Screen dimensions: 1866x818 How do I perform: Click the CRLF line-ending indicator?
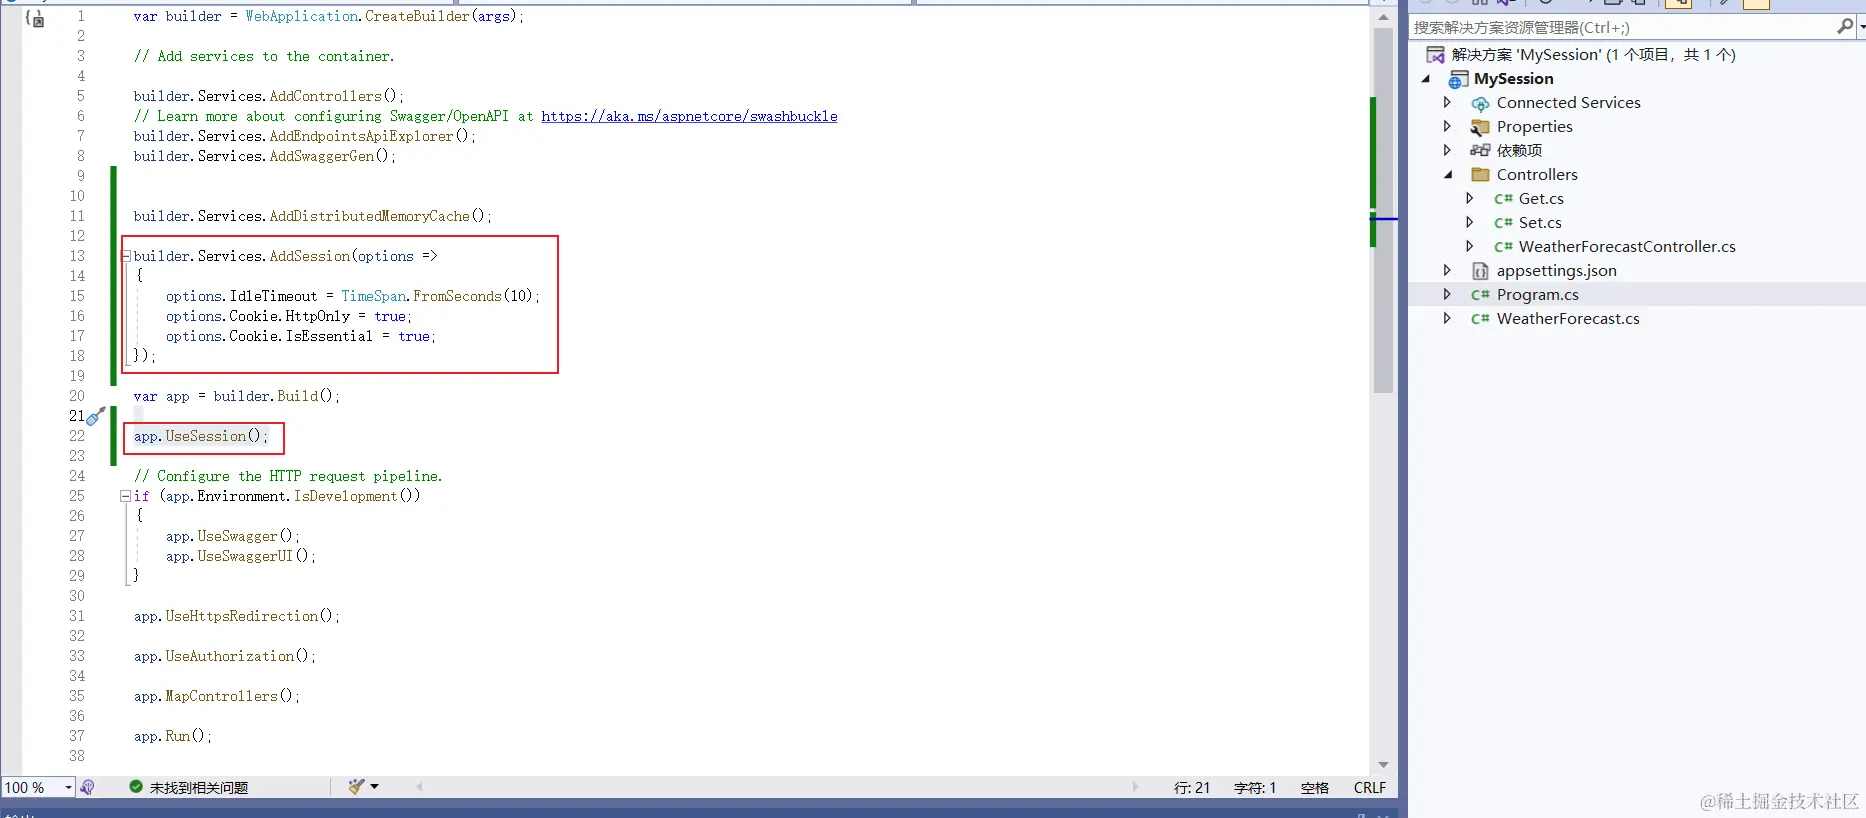tap(1369, 788)
